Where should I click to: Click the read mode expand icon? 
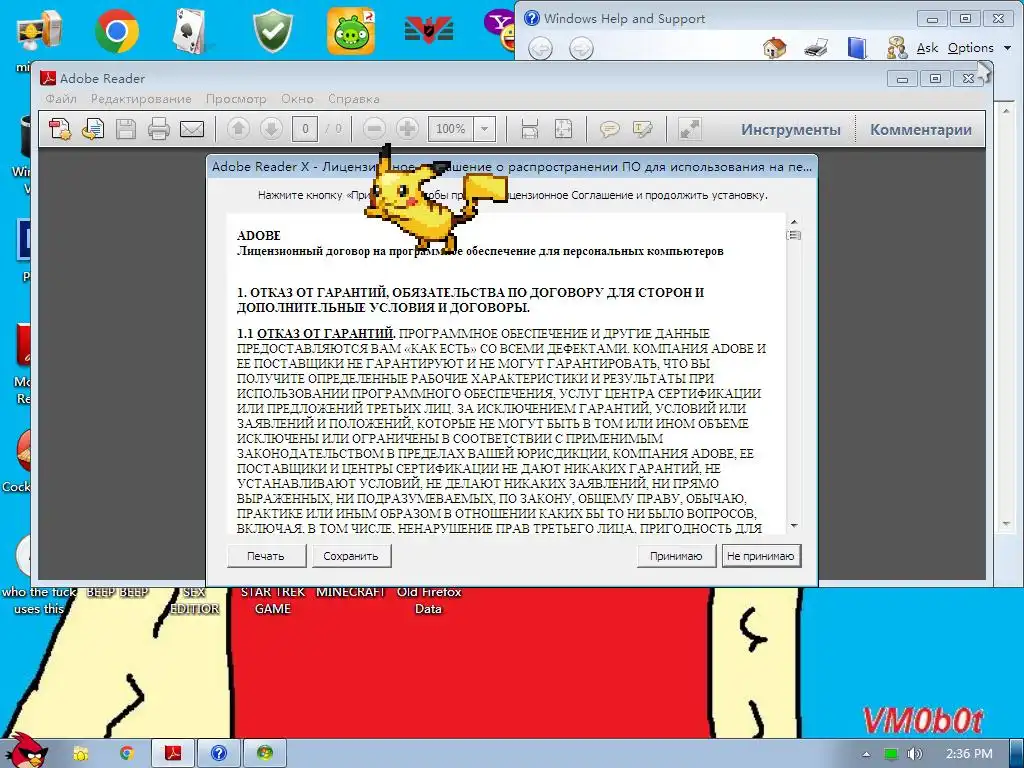[690, 129]
